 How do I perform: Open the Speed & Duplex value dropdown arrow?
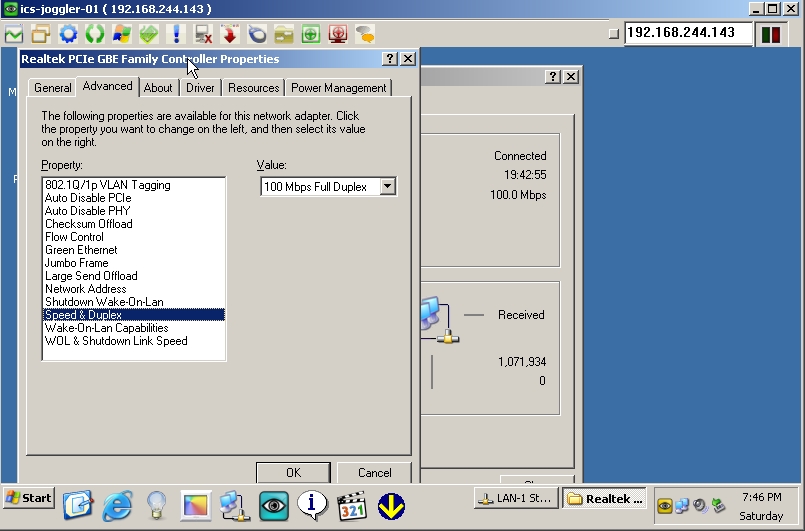pos(388,186)
